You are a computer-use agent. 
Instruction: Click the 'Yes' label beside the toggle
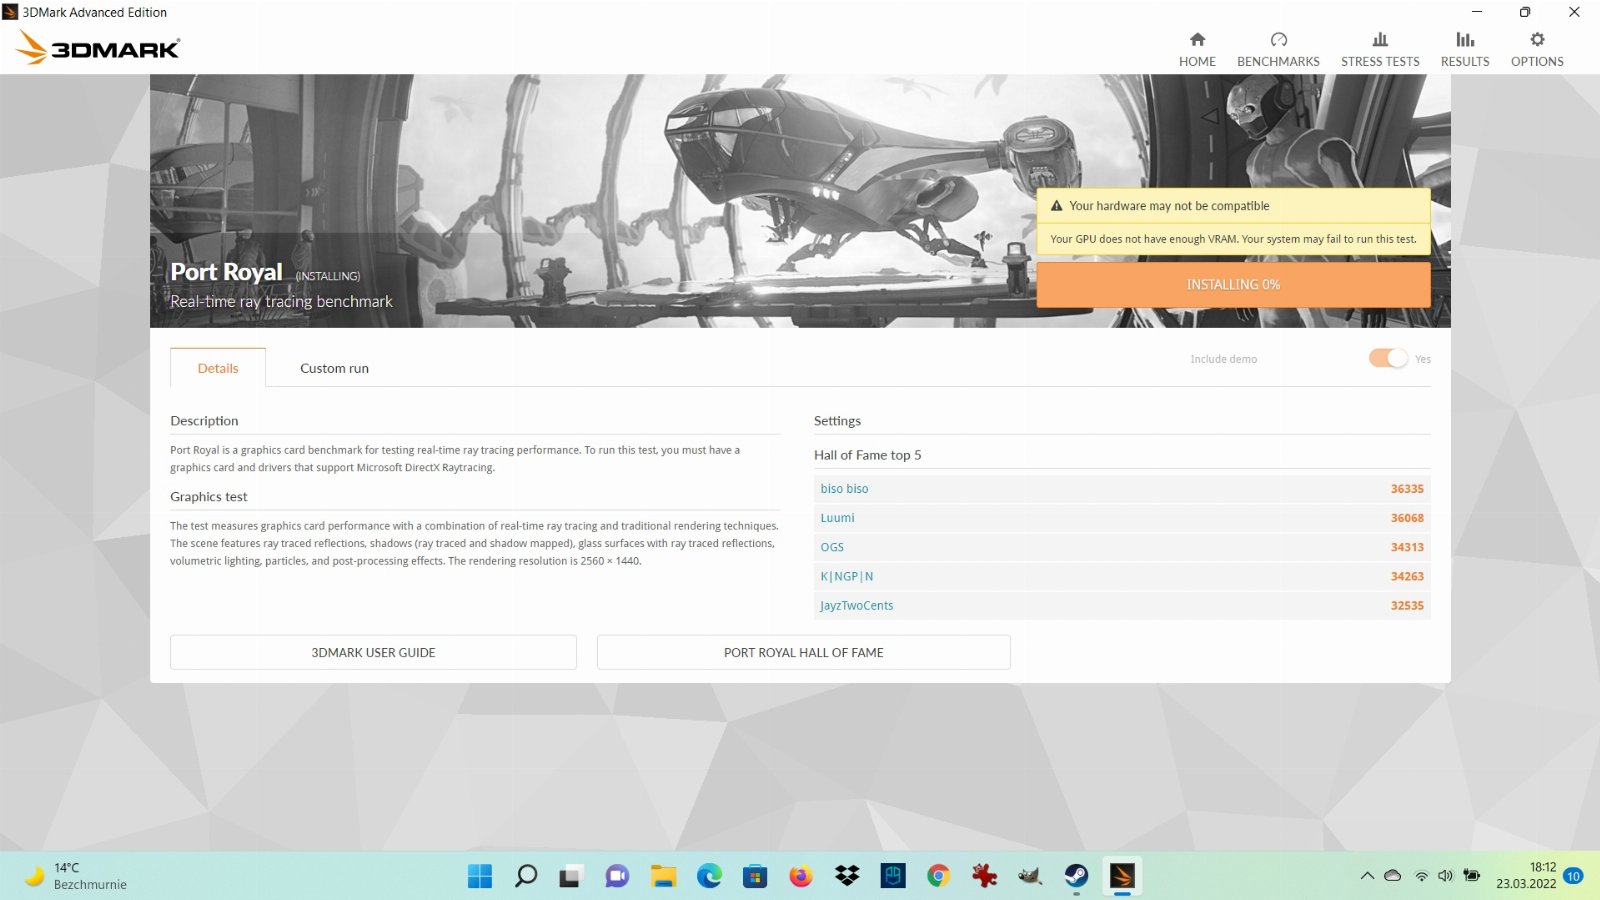tap(1423, 359)
